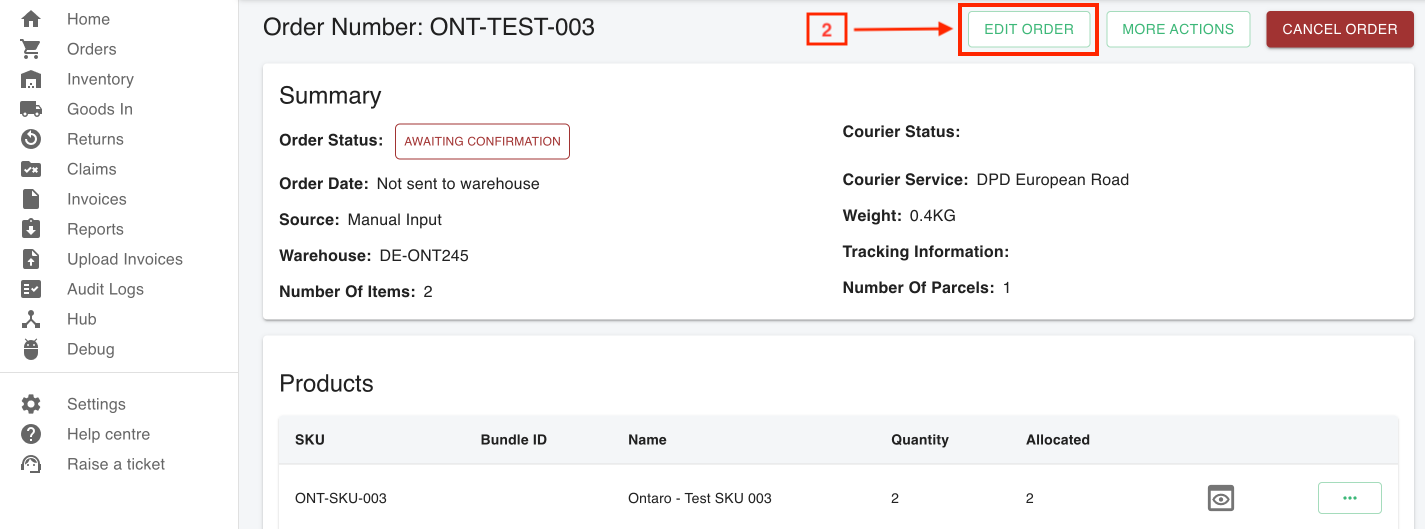Open the Help centre link
This screenshot has width=1425, height=529.
(108, 434)
